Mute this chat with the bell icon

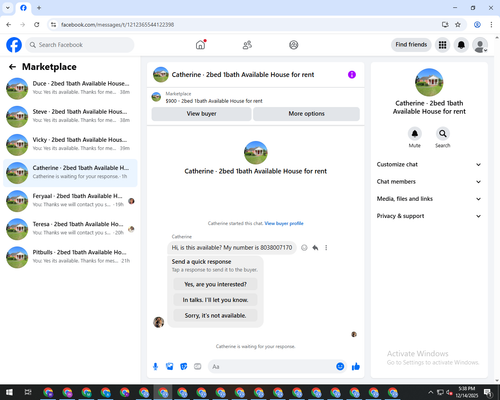coord(414,134)
